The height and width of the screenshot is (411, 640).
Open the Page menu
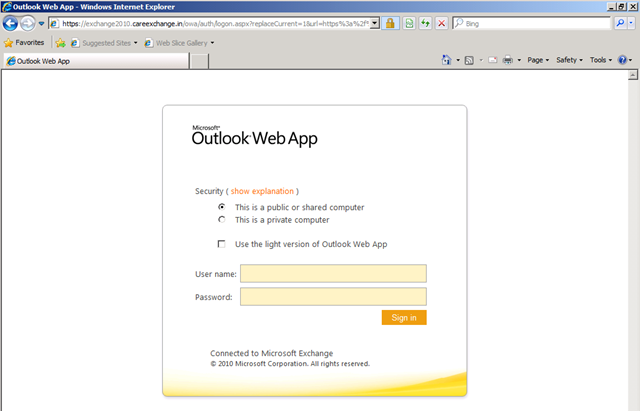(x=538, y=60)
